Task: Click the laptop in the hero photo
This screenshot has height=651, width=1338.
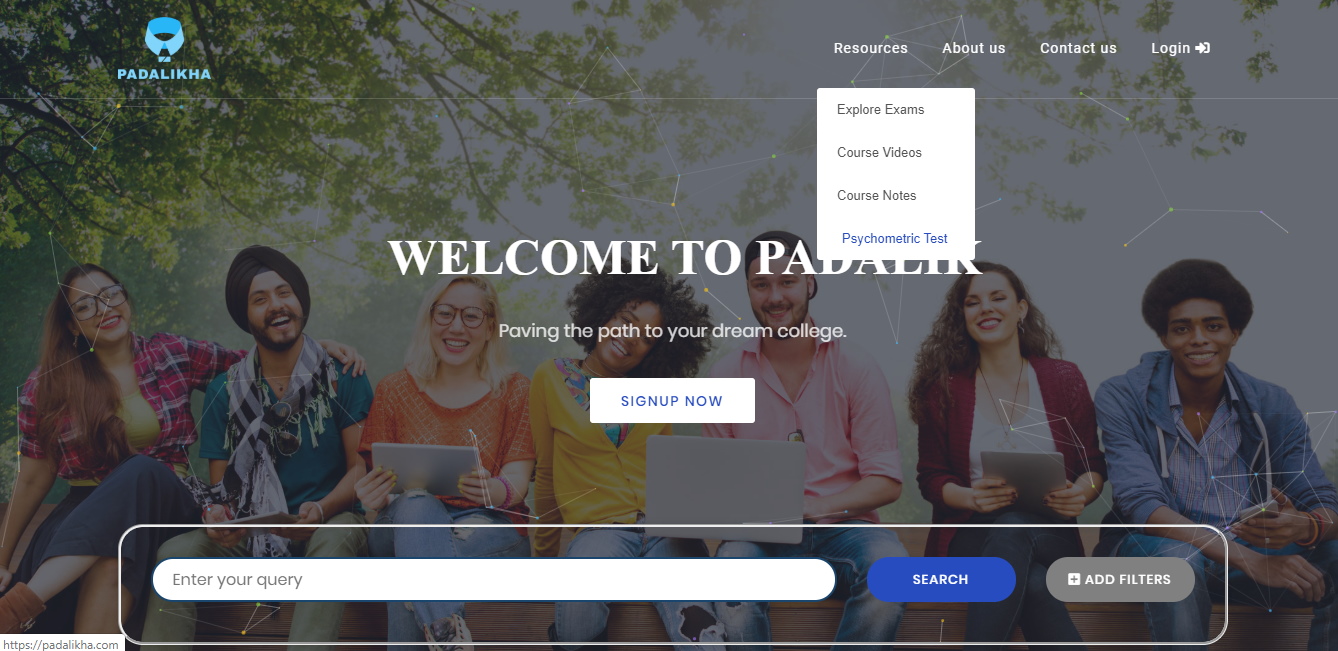Action: pos(725,488)
